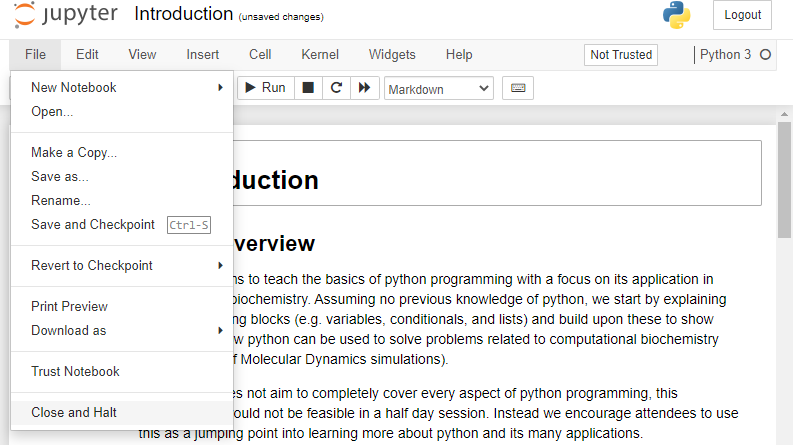This screenshot has height=445, width=793.
Task: Click the vertical scrollbar thumb
Action: point(784,179)
